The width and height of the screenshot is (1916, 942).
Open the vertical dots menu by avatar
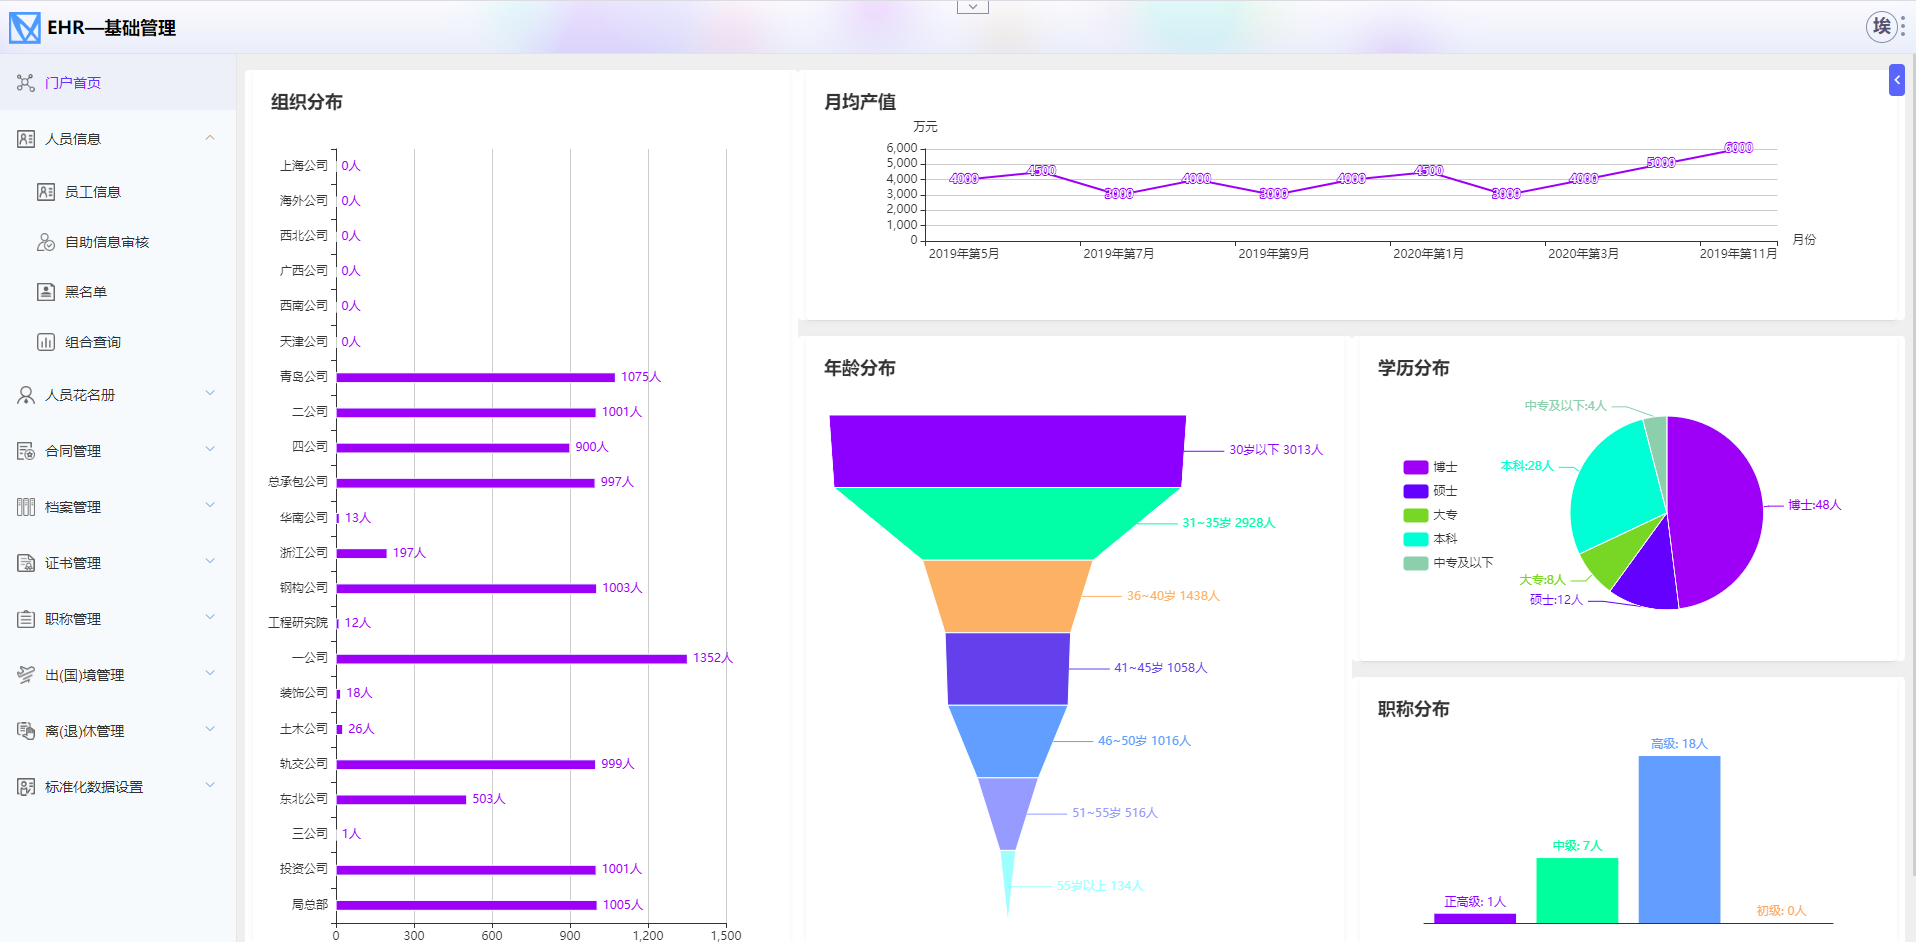pyautogui.click(x=1903, y=26)
